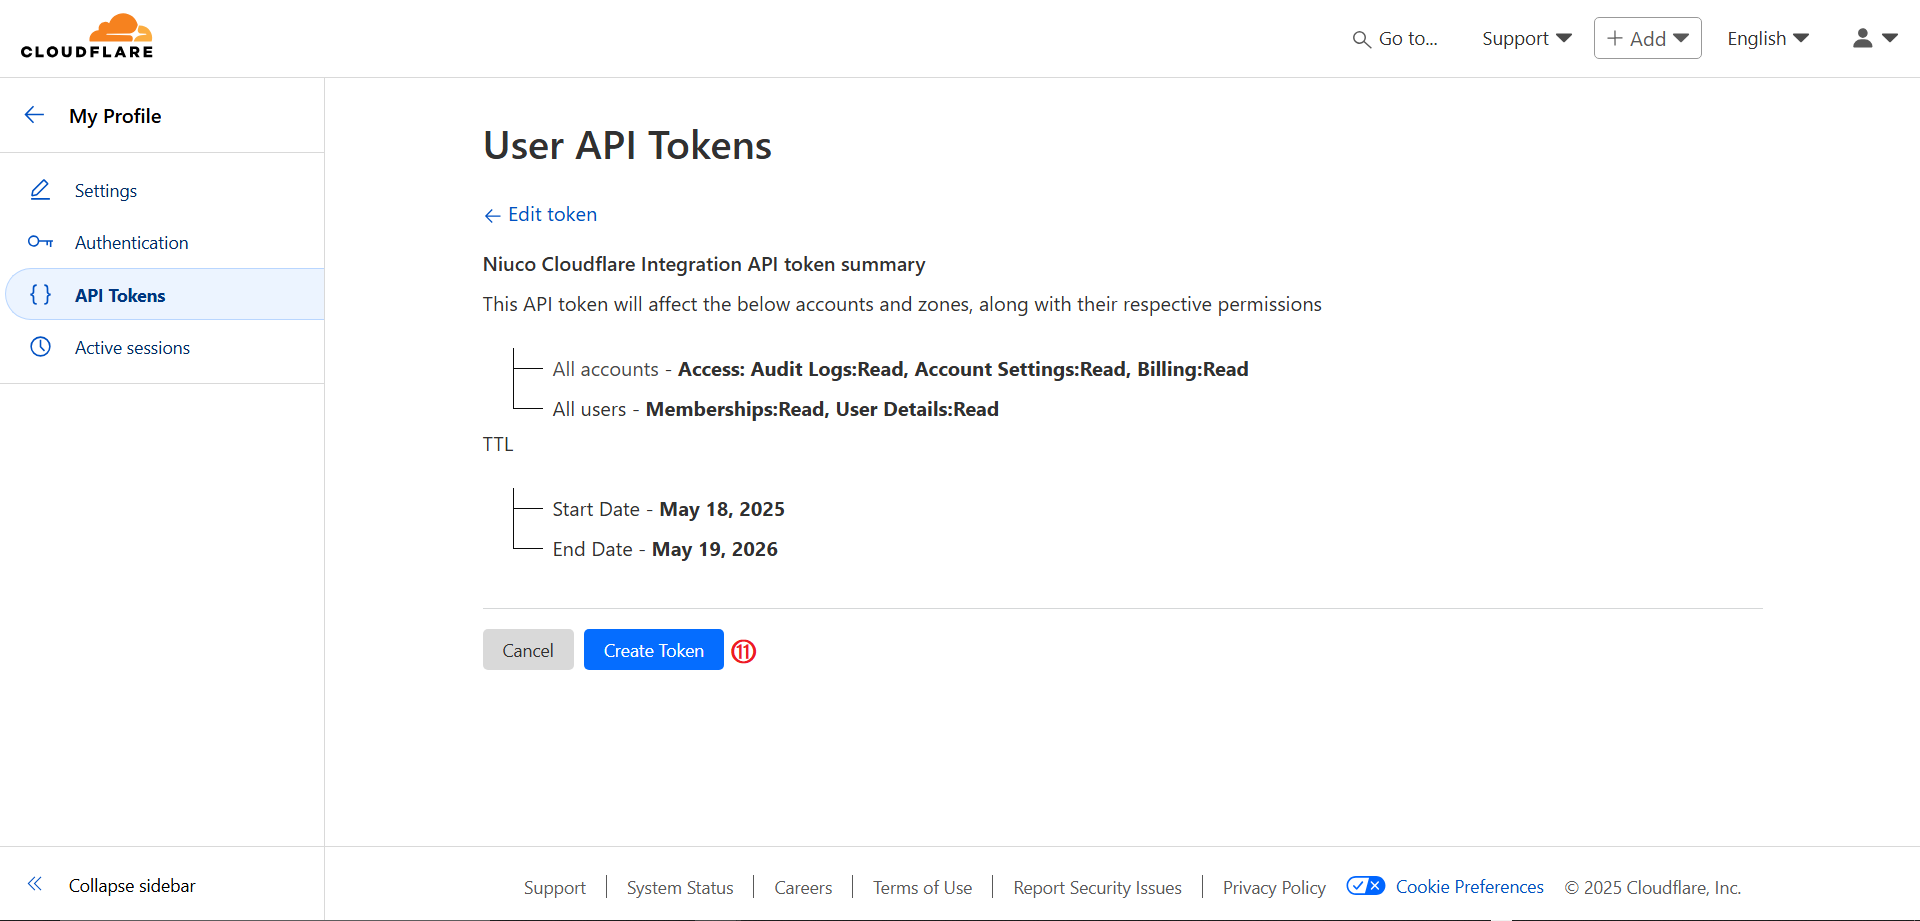The width and height of the screenshot is (1920, 921).
Task: Open the Privacy Policy footer link
Action: (x=1274, y=887)
